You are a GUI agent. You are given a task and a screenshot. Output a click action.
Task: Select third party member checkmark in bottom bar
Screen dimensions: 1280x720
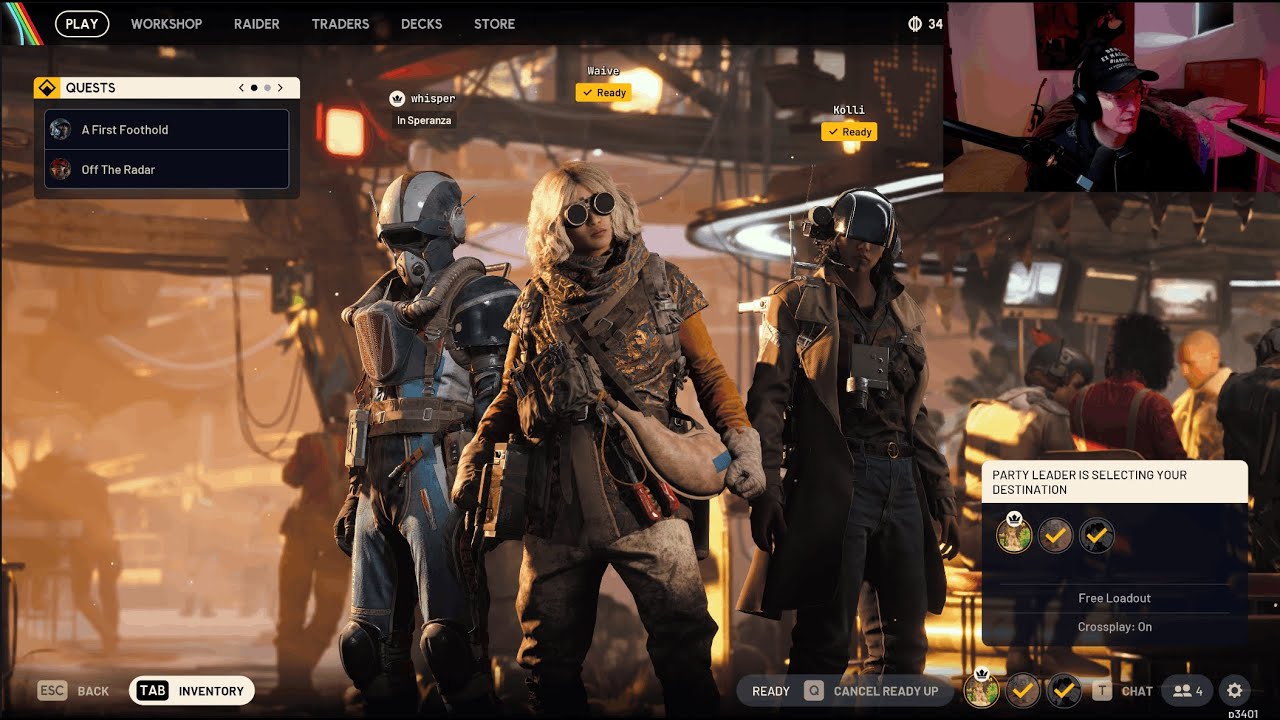pyautogui.click(x=1064, y=690)
